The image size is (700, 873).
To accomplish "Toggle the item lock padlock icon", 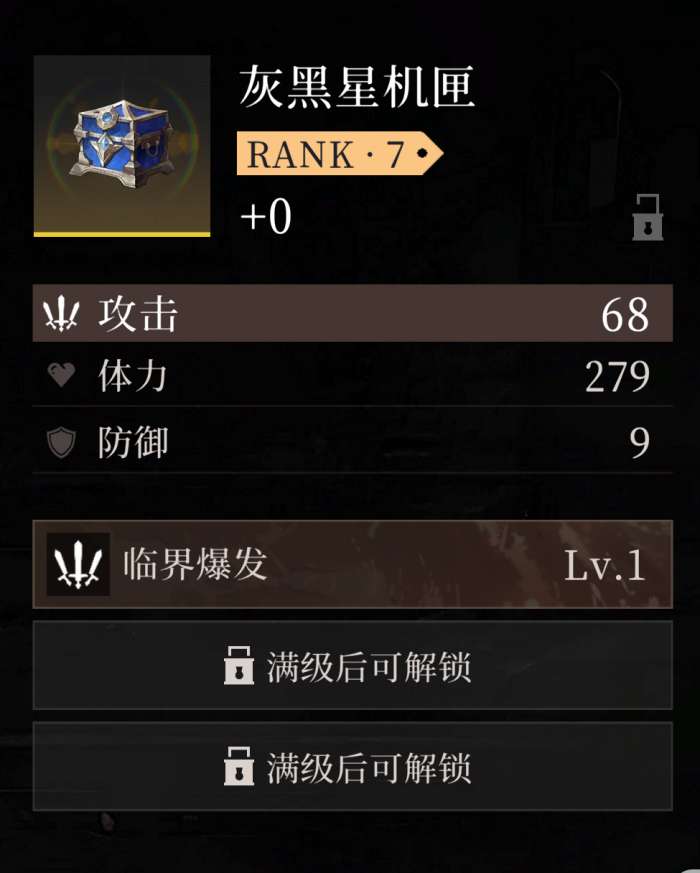I will tap(648, 217).
